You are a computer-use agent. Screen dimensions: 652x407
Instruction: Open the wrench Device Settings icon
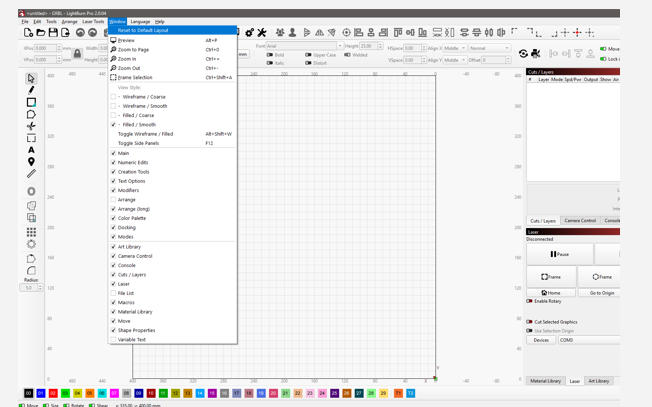[x=262, y=33]
